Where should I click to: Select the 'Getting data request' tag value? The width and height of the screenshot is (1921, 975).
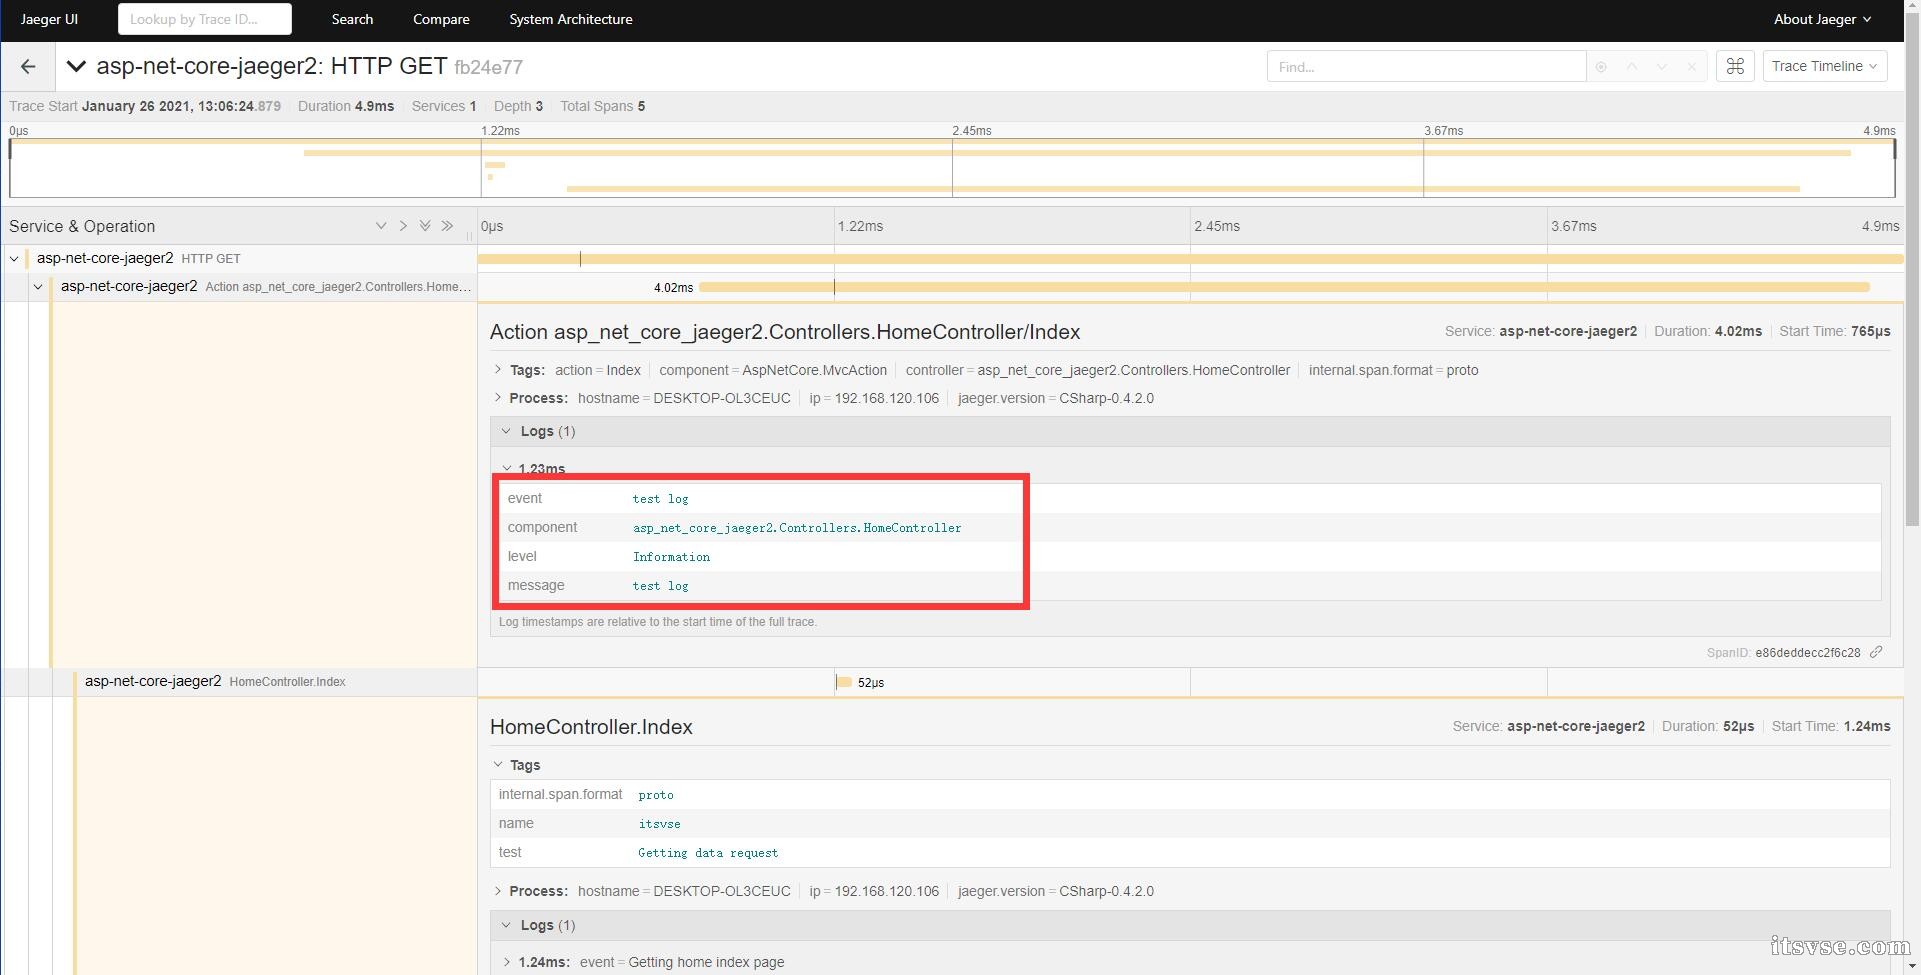pos(708,853)
